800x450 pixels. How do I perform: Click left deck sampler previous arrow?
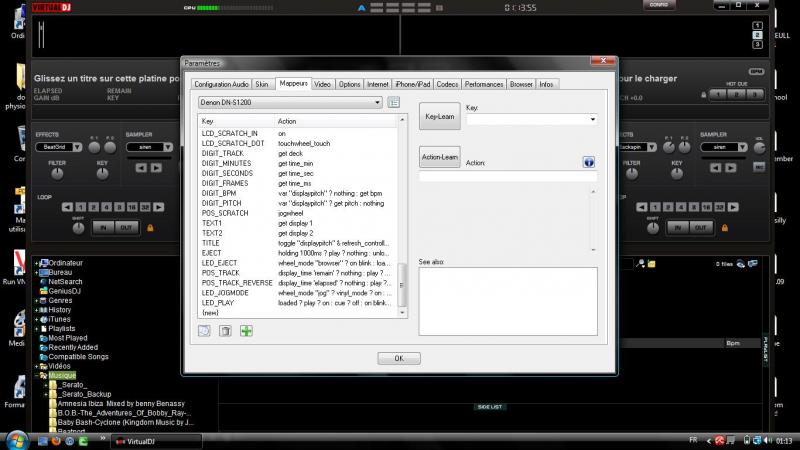(141, 167)
